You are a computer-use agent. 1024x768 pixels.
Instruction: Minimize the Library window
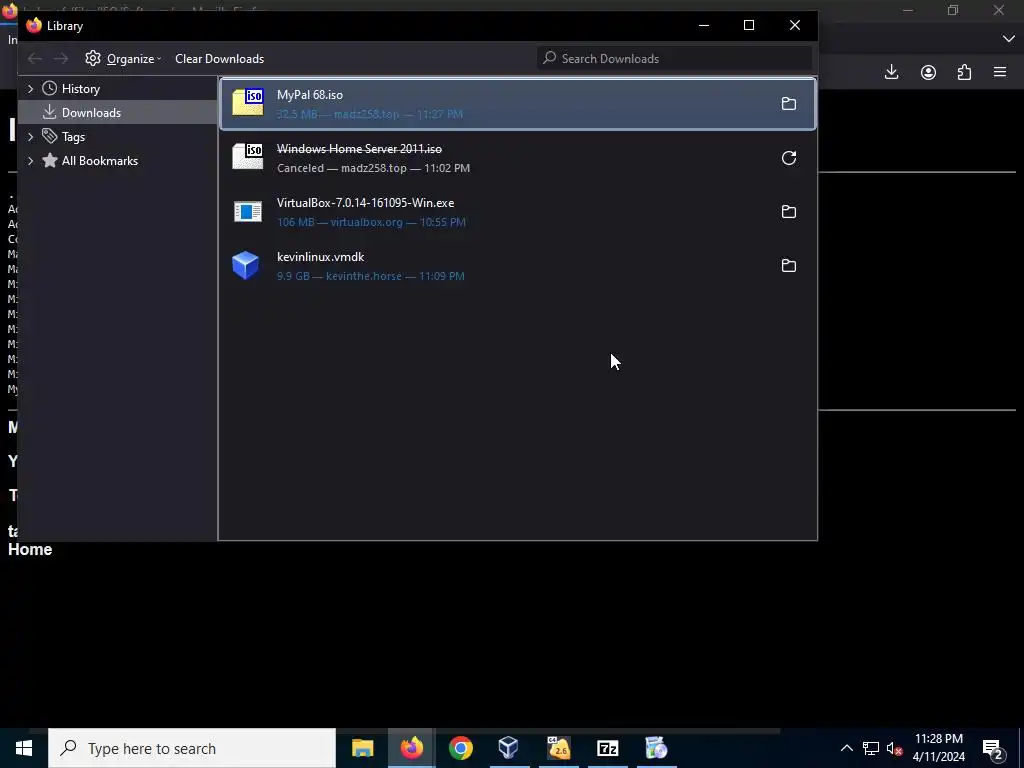pyautogui.click(x=703, y=25)
